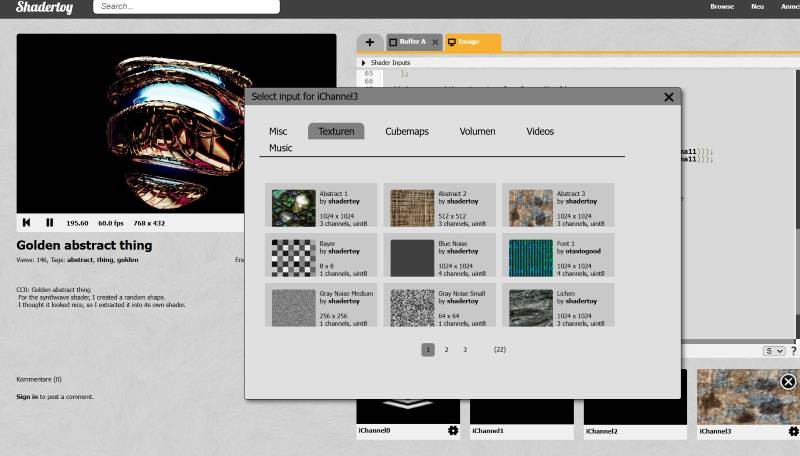This screenshot has height=456, width=800.
Task: Open iChannel3 sampler settings gear
Action: 793,431
